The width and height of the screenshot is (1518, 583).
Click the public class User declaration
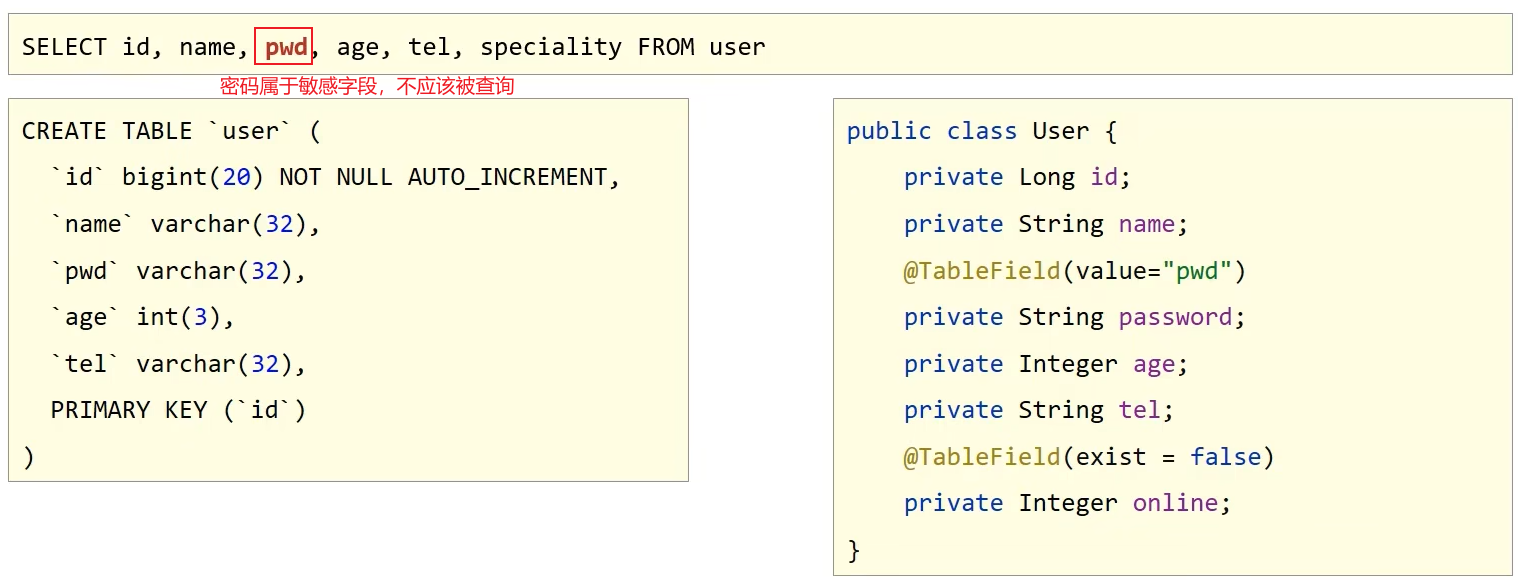(981, 131)
